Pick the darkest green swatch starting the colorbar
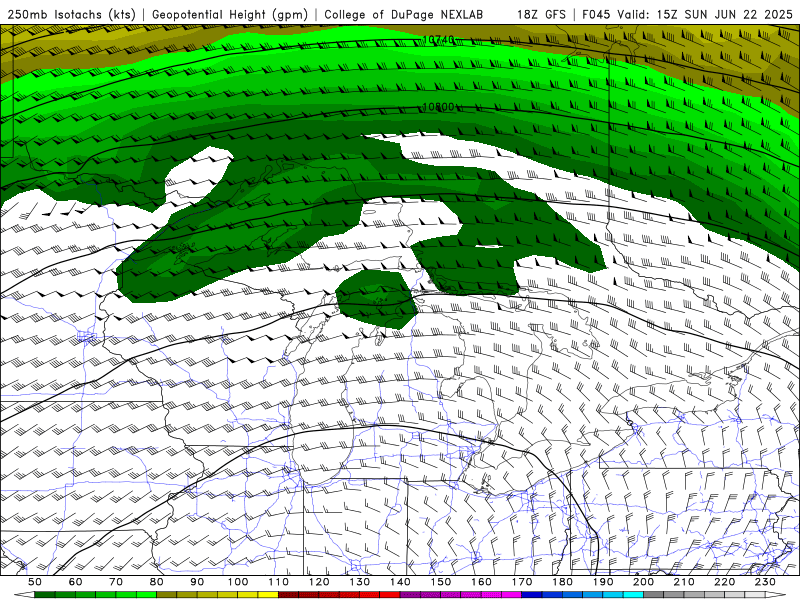 (45, 595)
